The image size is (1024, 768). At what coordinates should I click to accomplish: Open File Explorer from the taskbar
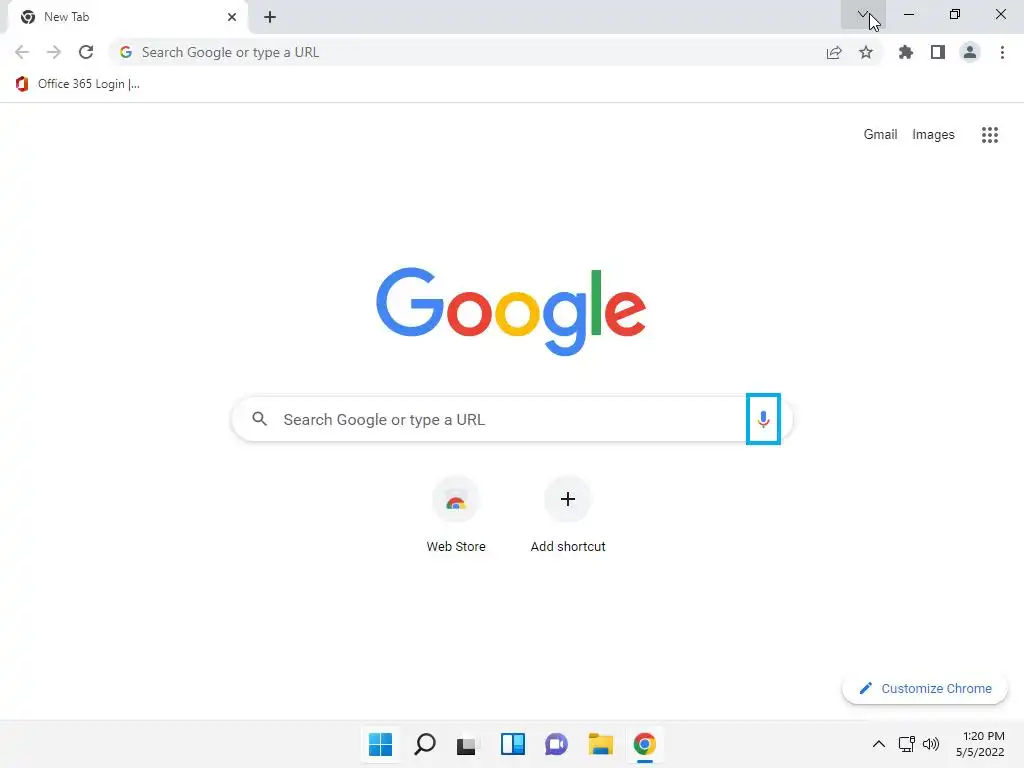601,744
